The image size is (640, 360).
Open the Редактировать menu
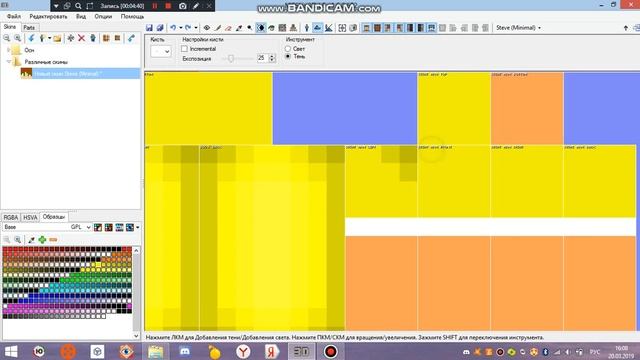[x=48, y=16]
